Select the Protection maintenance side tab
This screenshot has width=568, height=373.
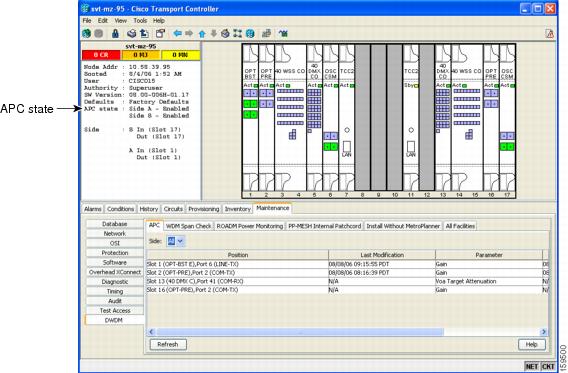[x=114, y=253]
